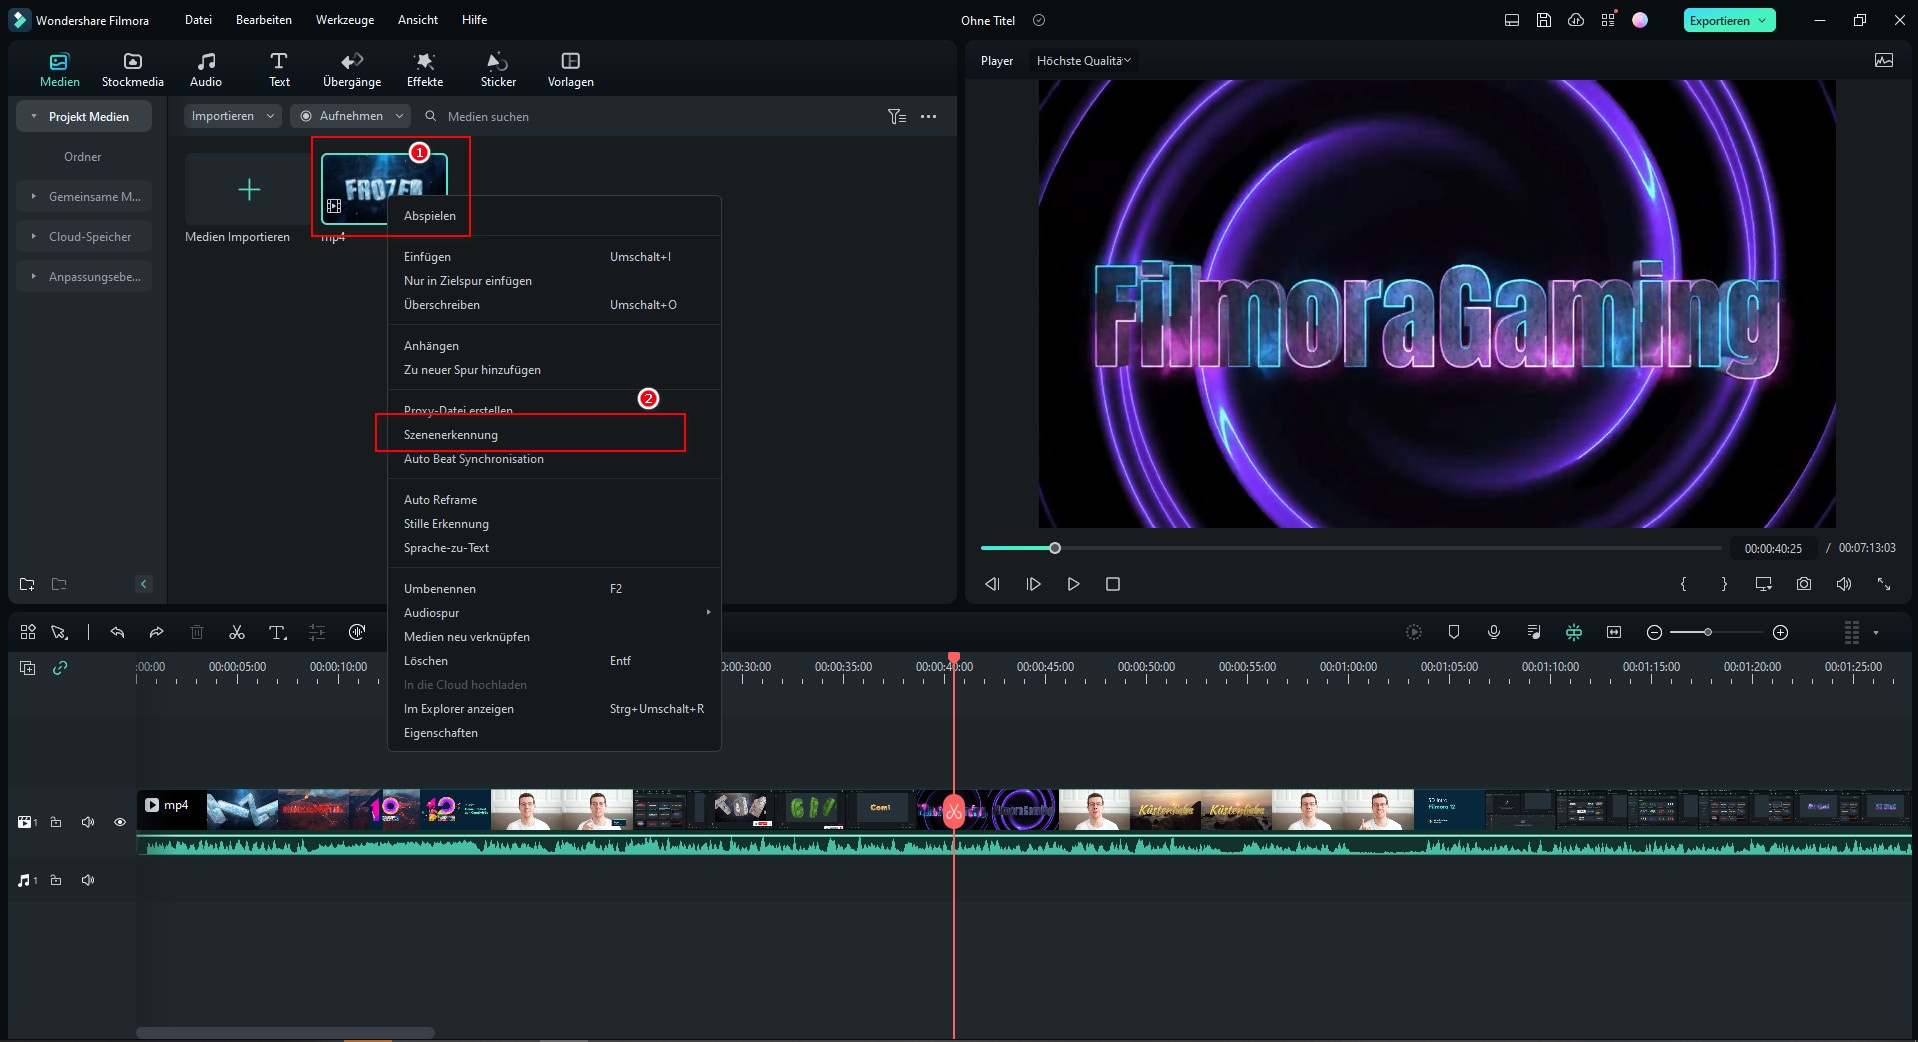Click the undo arrow in timeline toolbar
Image resolution: width=1918 pixels, height=1042 pixels.
[x=117, y=632]
